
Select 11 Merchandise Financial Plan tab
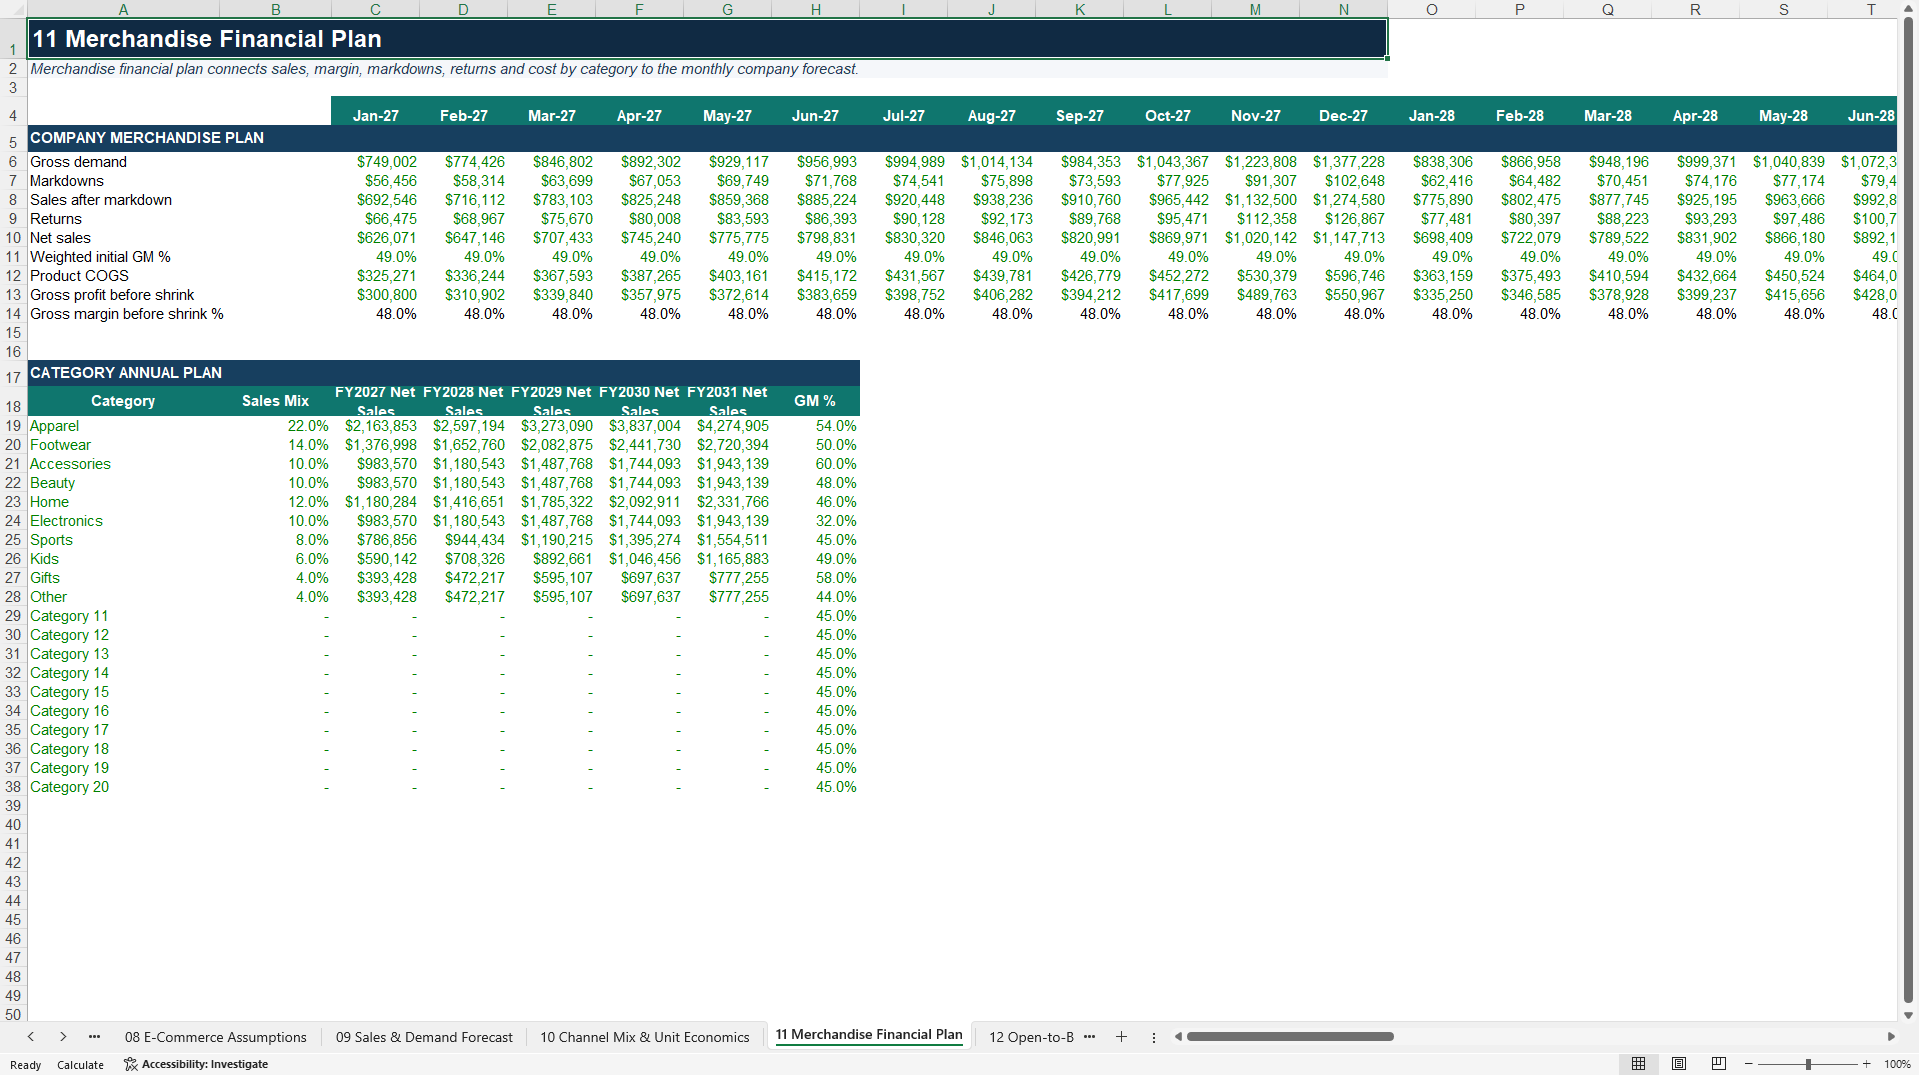click(868, 1035)
